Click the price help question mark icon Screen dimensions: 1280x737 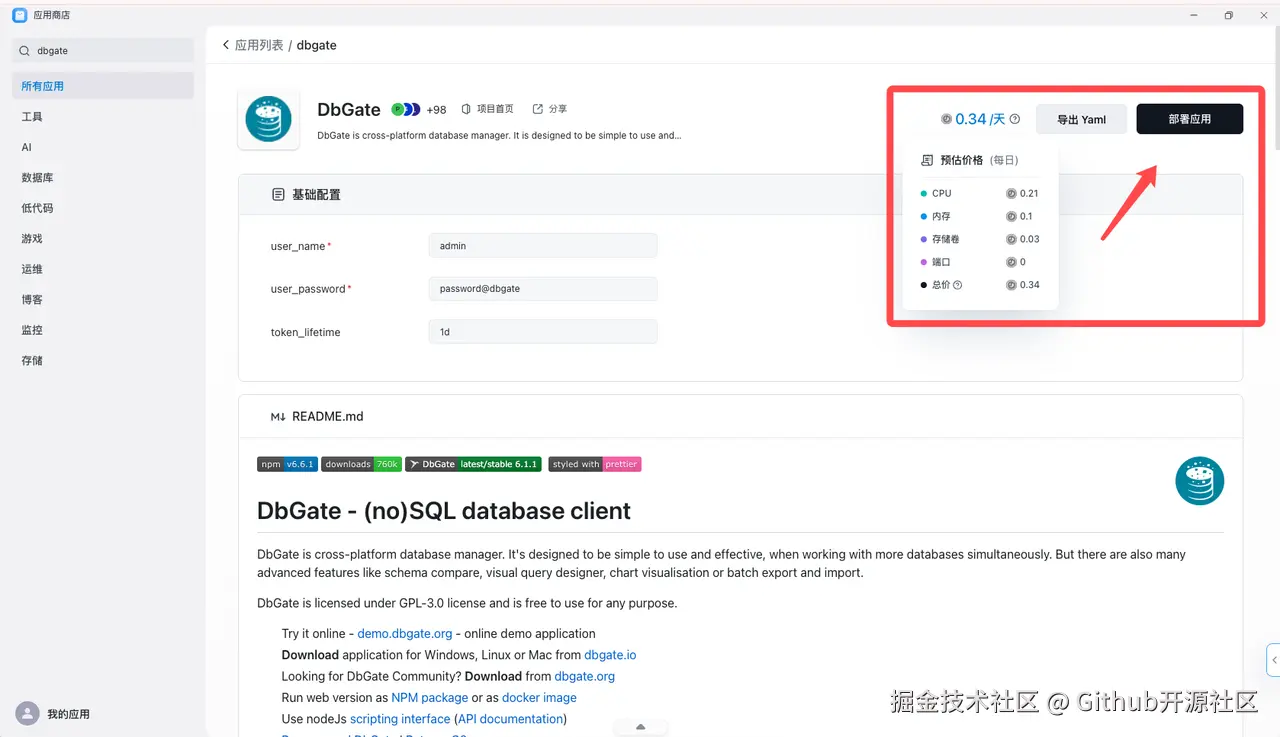coord(1015,119)
